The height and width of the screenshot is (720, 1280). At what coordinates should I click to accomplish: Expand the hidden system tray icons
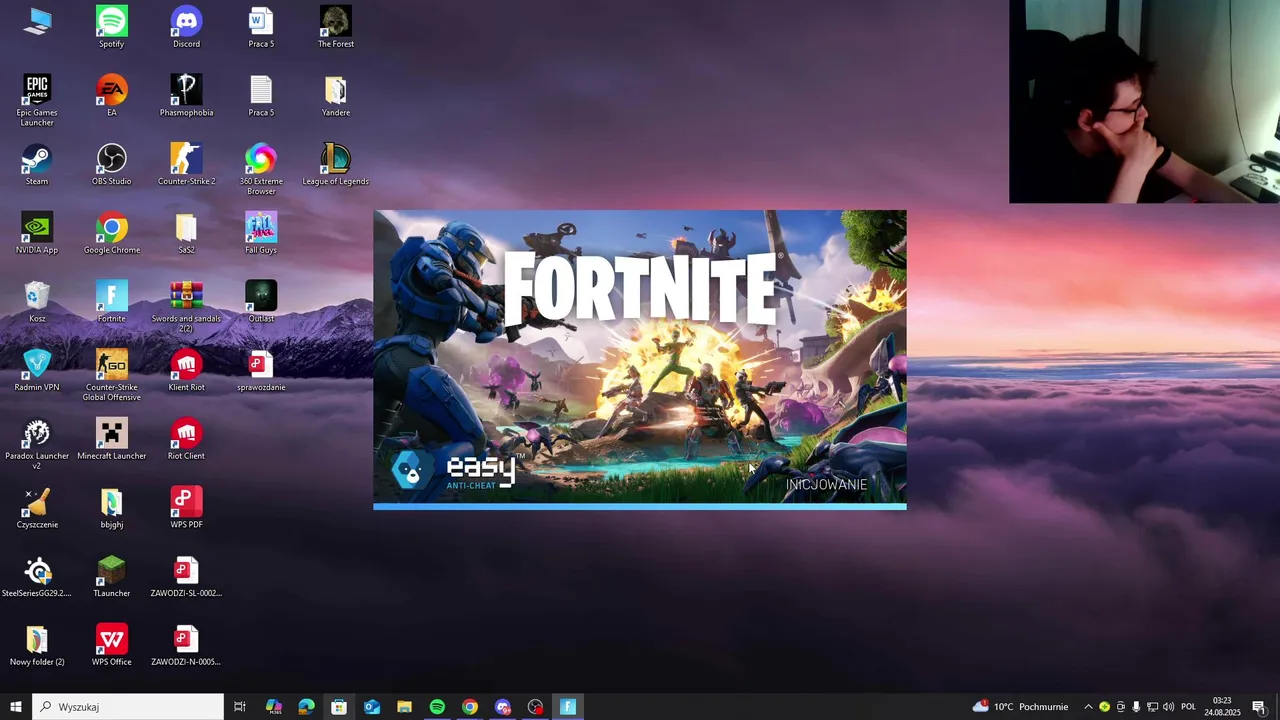1089,707
